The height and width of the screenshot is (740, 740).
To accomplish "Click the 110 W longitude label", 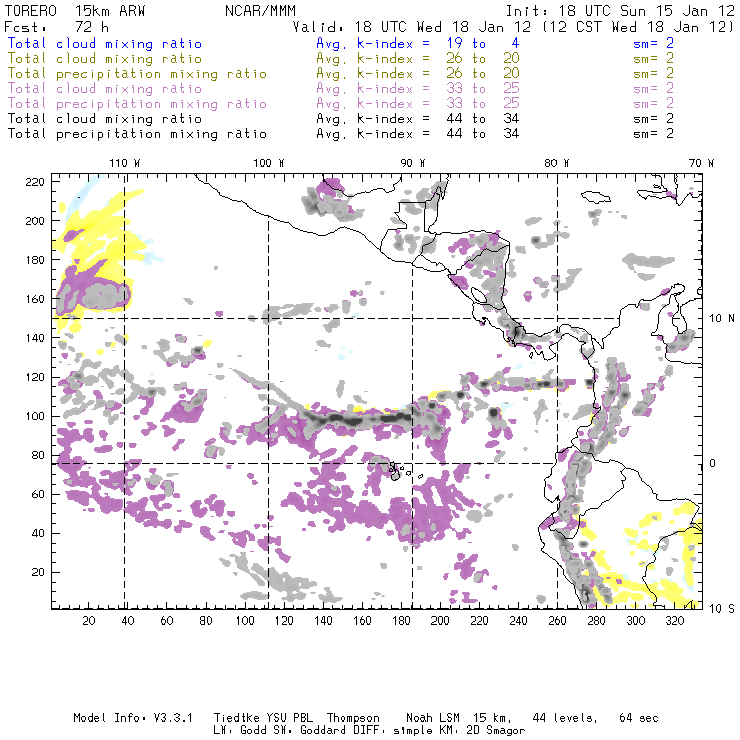I will [123, 163].
